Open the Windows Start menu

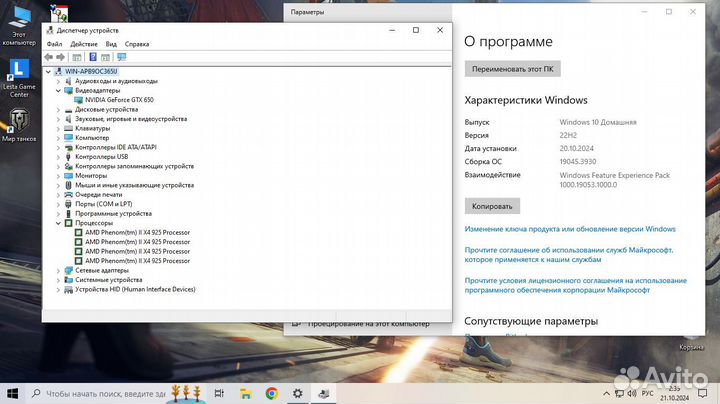click(x=13, y=393)
